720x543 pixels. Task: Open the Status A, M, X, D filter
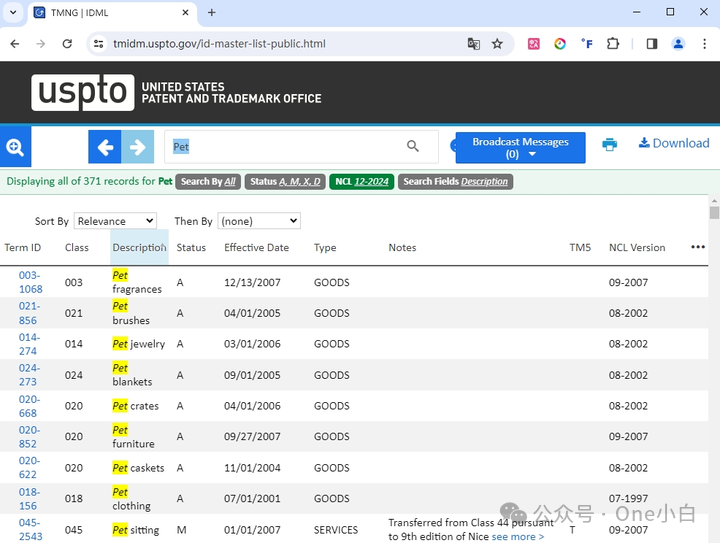click(285, 182)
